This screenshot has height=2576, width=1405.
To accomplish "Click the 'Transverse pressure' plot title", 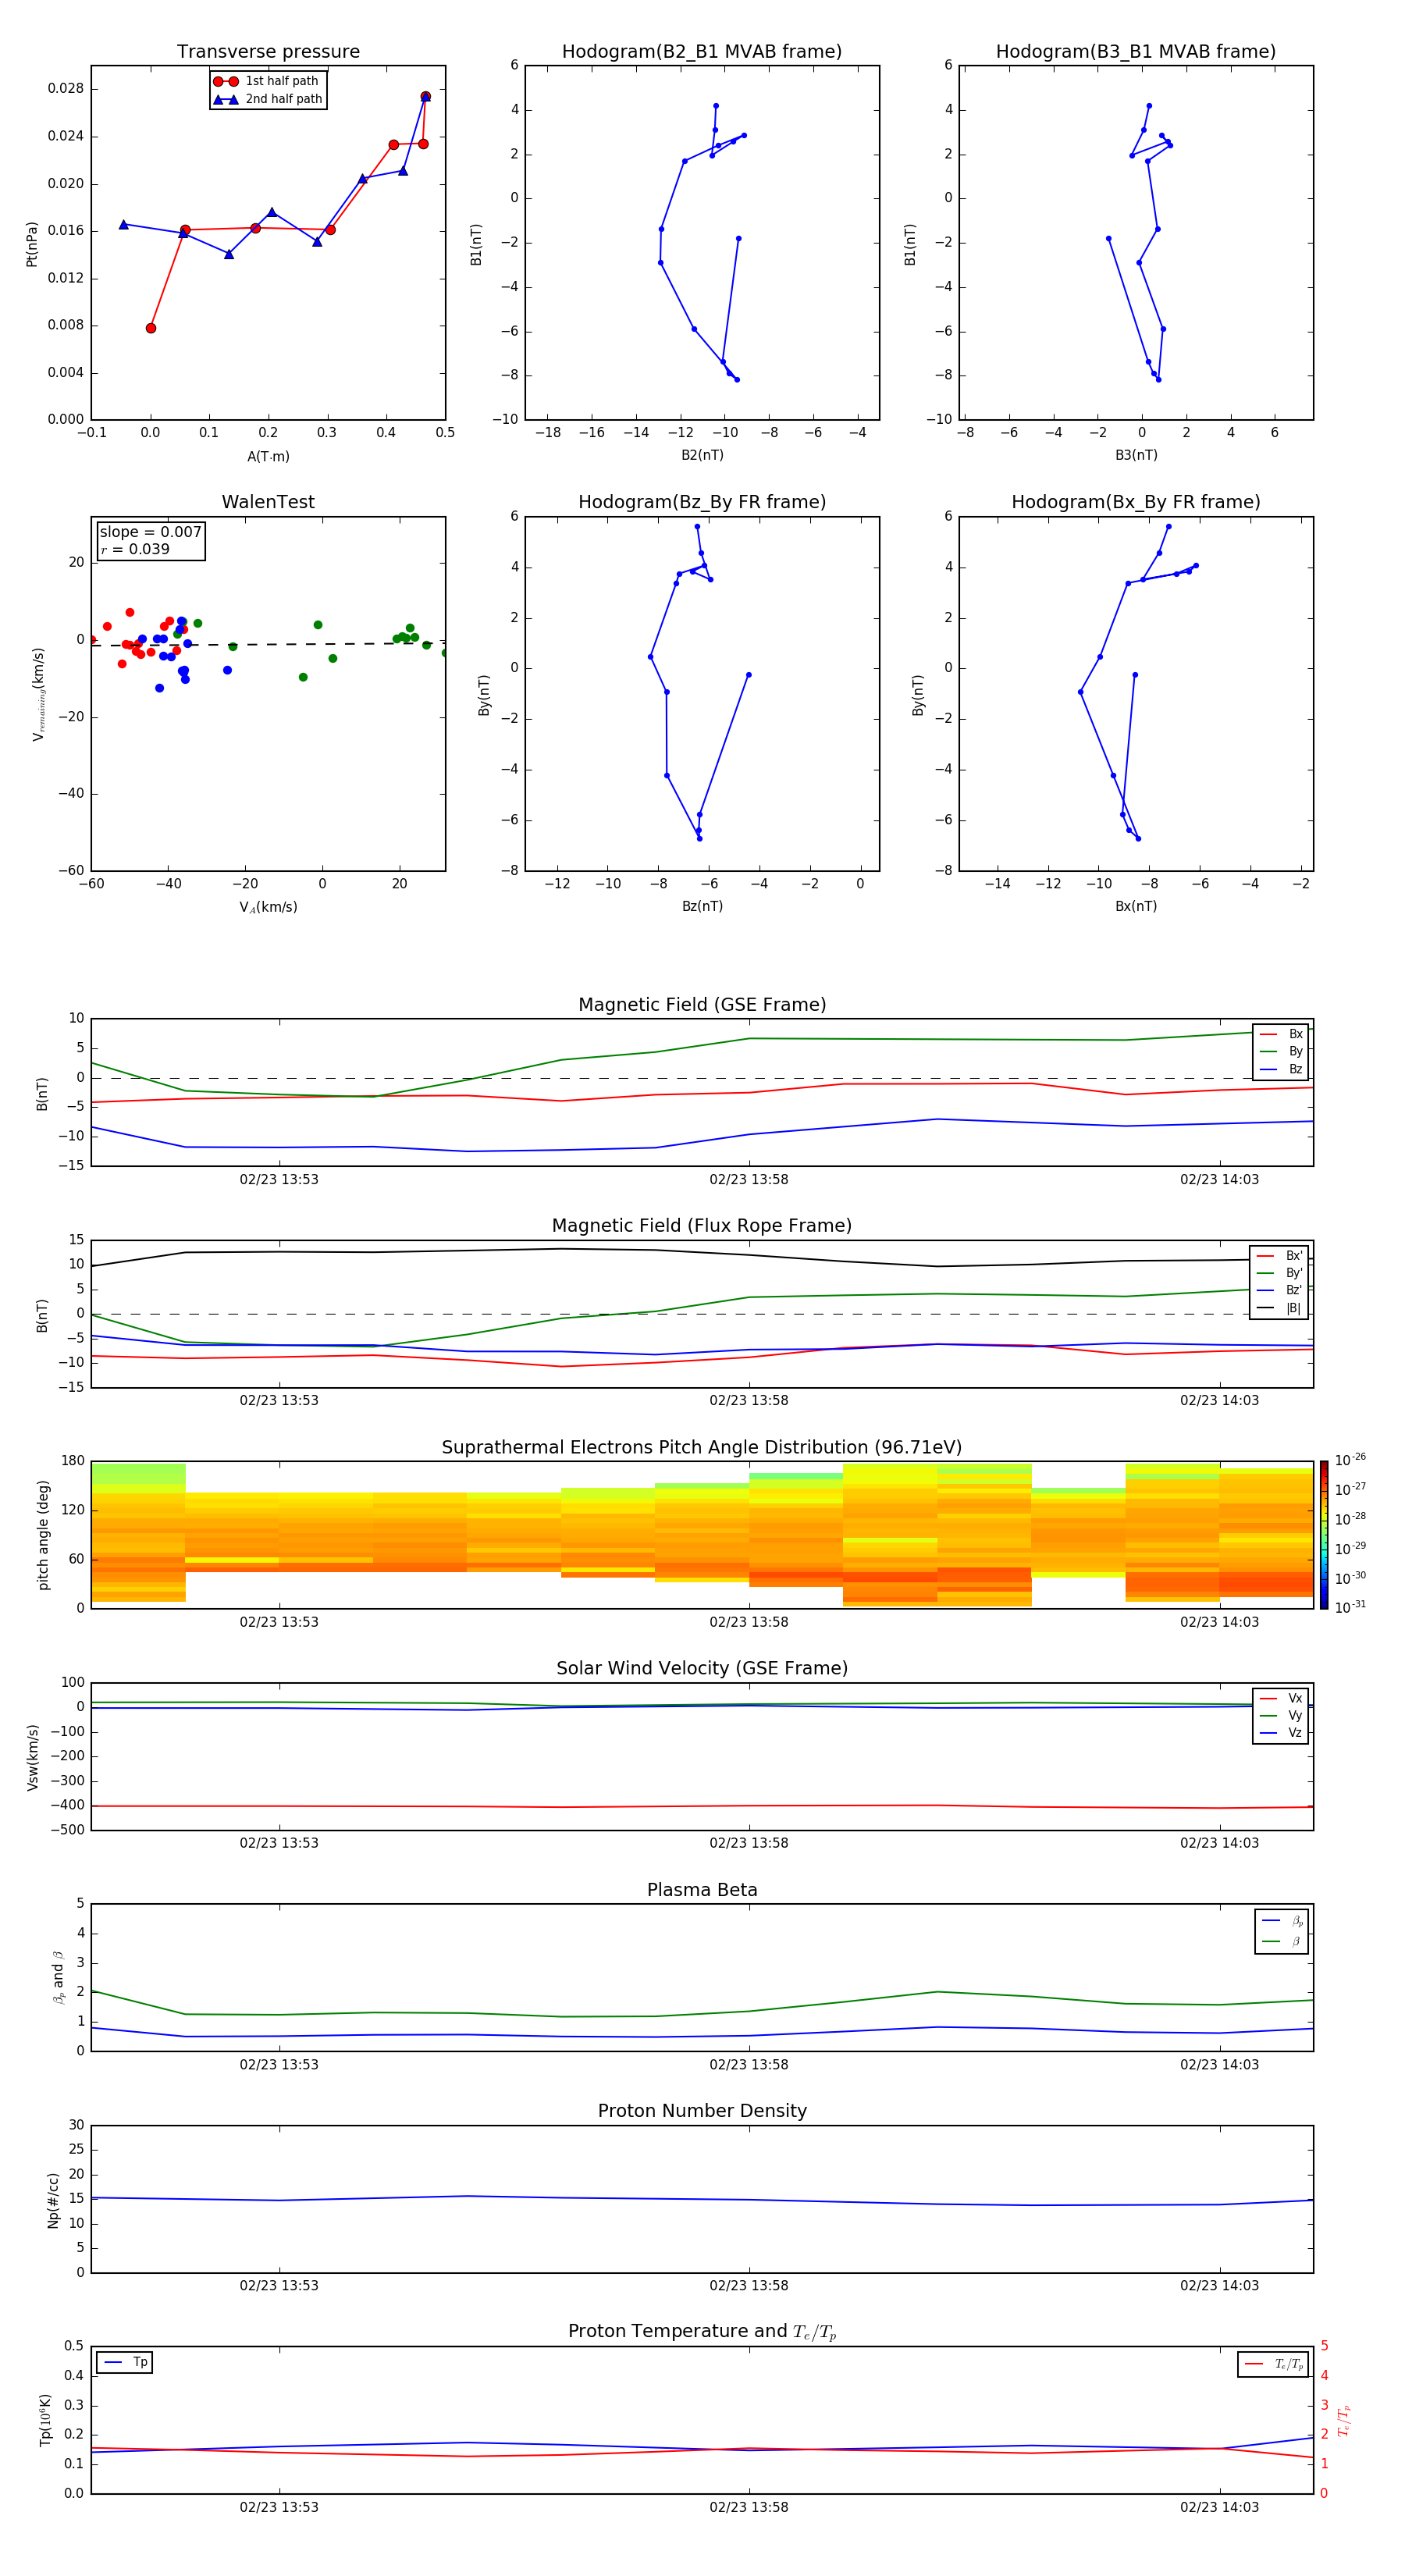I will (x=268, y=51).
